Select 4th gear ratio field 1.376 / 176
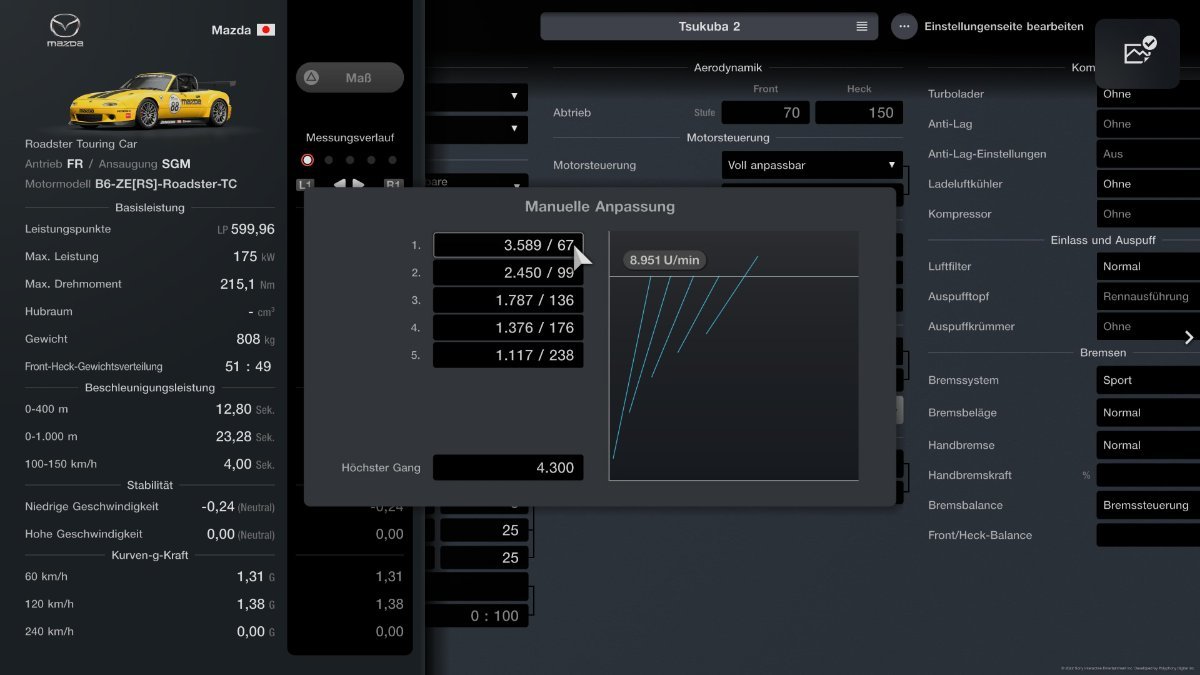Viewport: 1200px width, 675px height. [508, 327]
